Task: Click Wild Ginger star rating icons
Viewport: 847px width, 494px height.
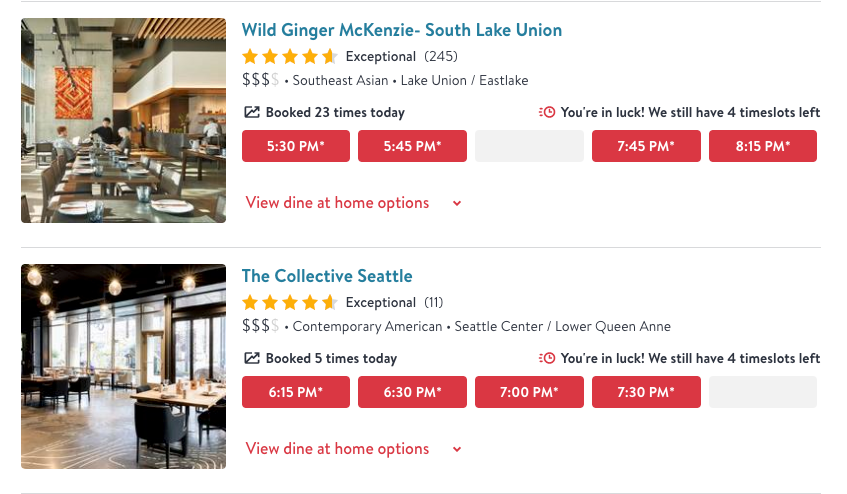Action: click(x=290, y=57)
